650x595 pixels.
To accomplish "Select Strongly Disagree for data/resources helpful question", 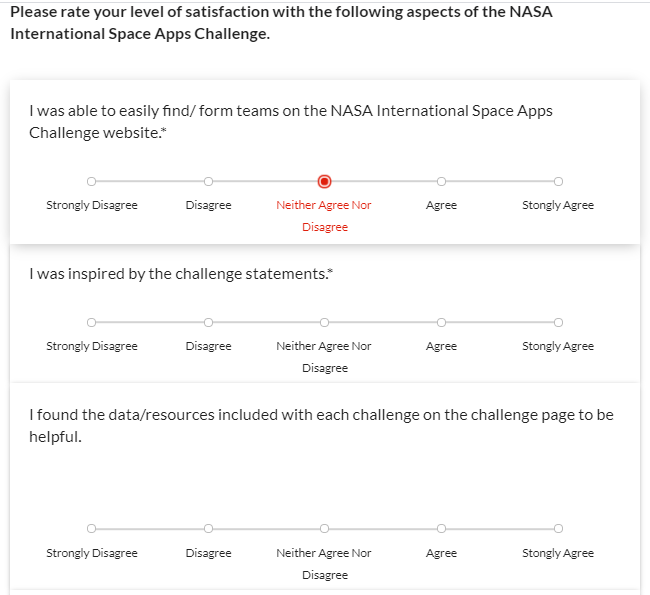I will [x=91, y=529].
